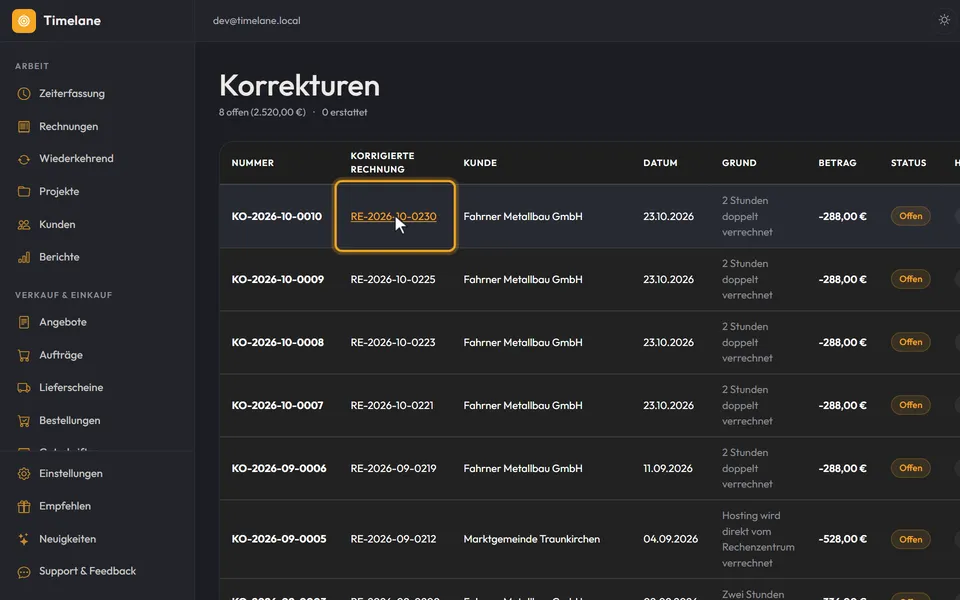The height and width of the screenshot is (600, 960).
Task: Click the date 11.09.2026
Action: tap(667, 468)
